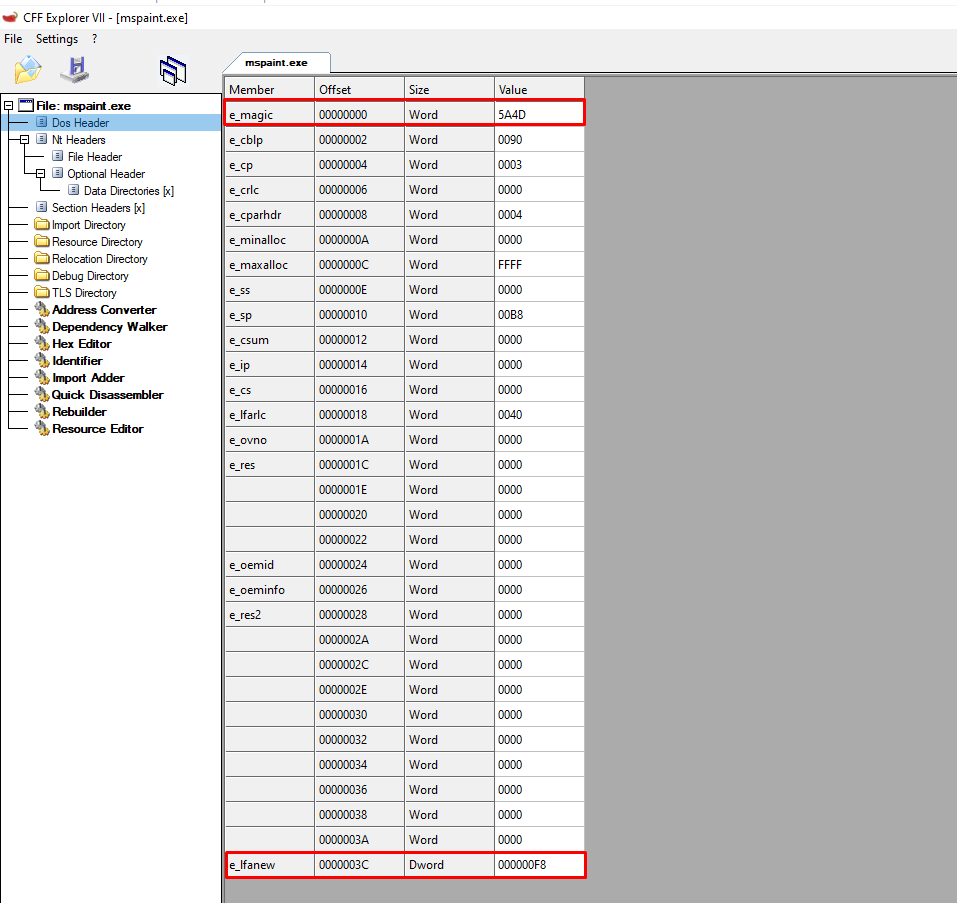Click the TLS Directory folder icon
The height and width of the screenshot is (903, 957).
(42, 292)
